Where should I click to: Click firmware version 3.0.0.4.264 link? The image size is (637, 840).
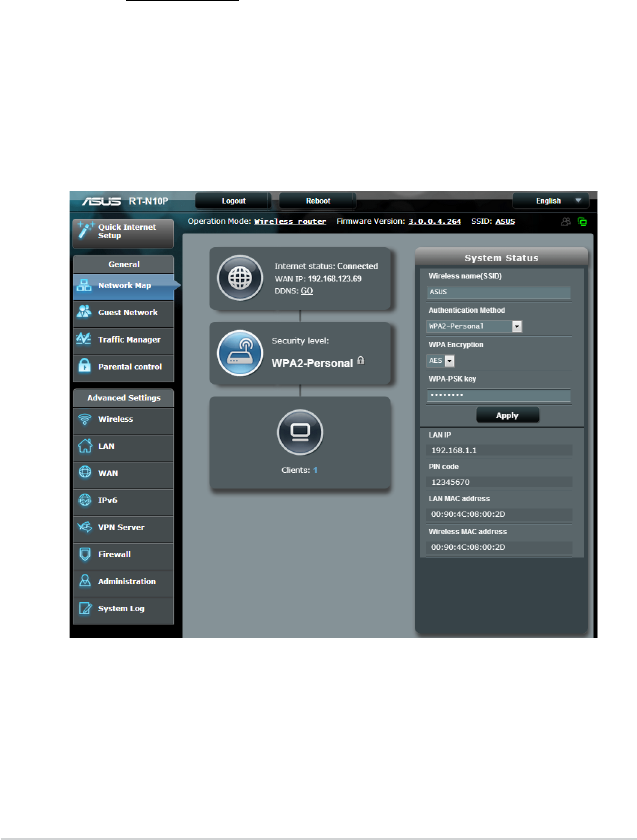point(434,221)
